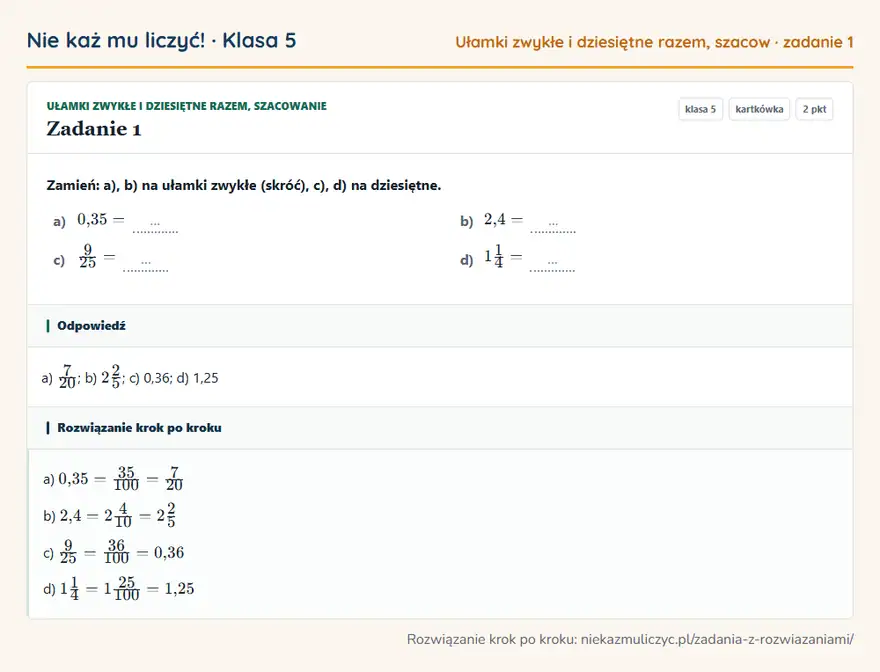Screen dimensions: 880x672
Task: Click the answer summary line ending "d) 1,25"
Action: coord(130,377)
